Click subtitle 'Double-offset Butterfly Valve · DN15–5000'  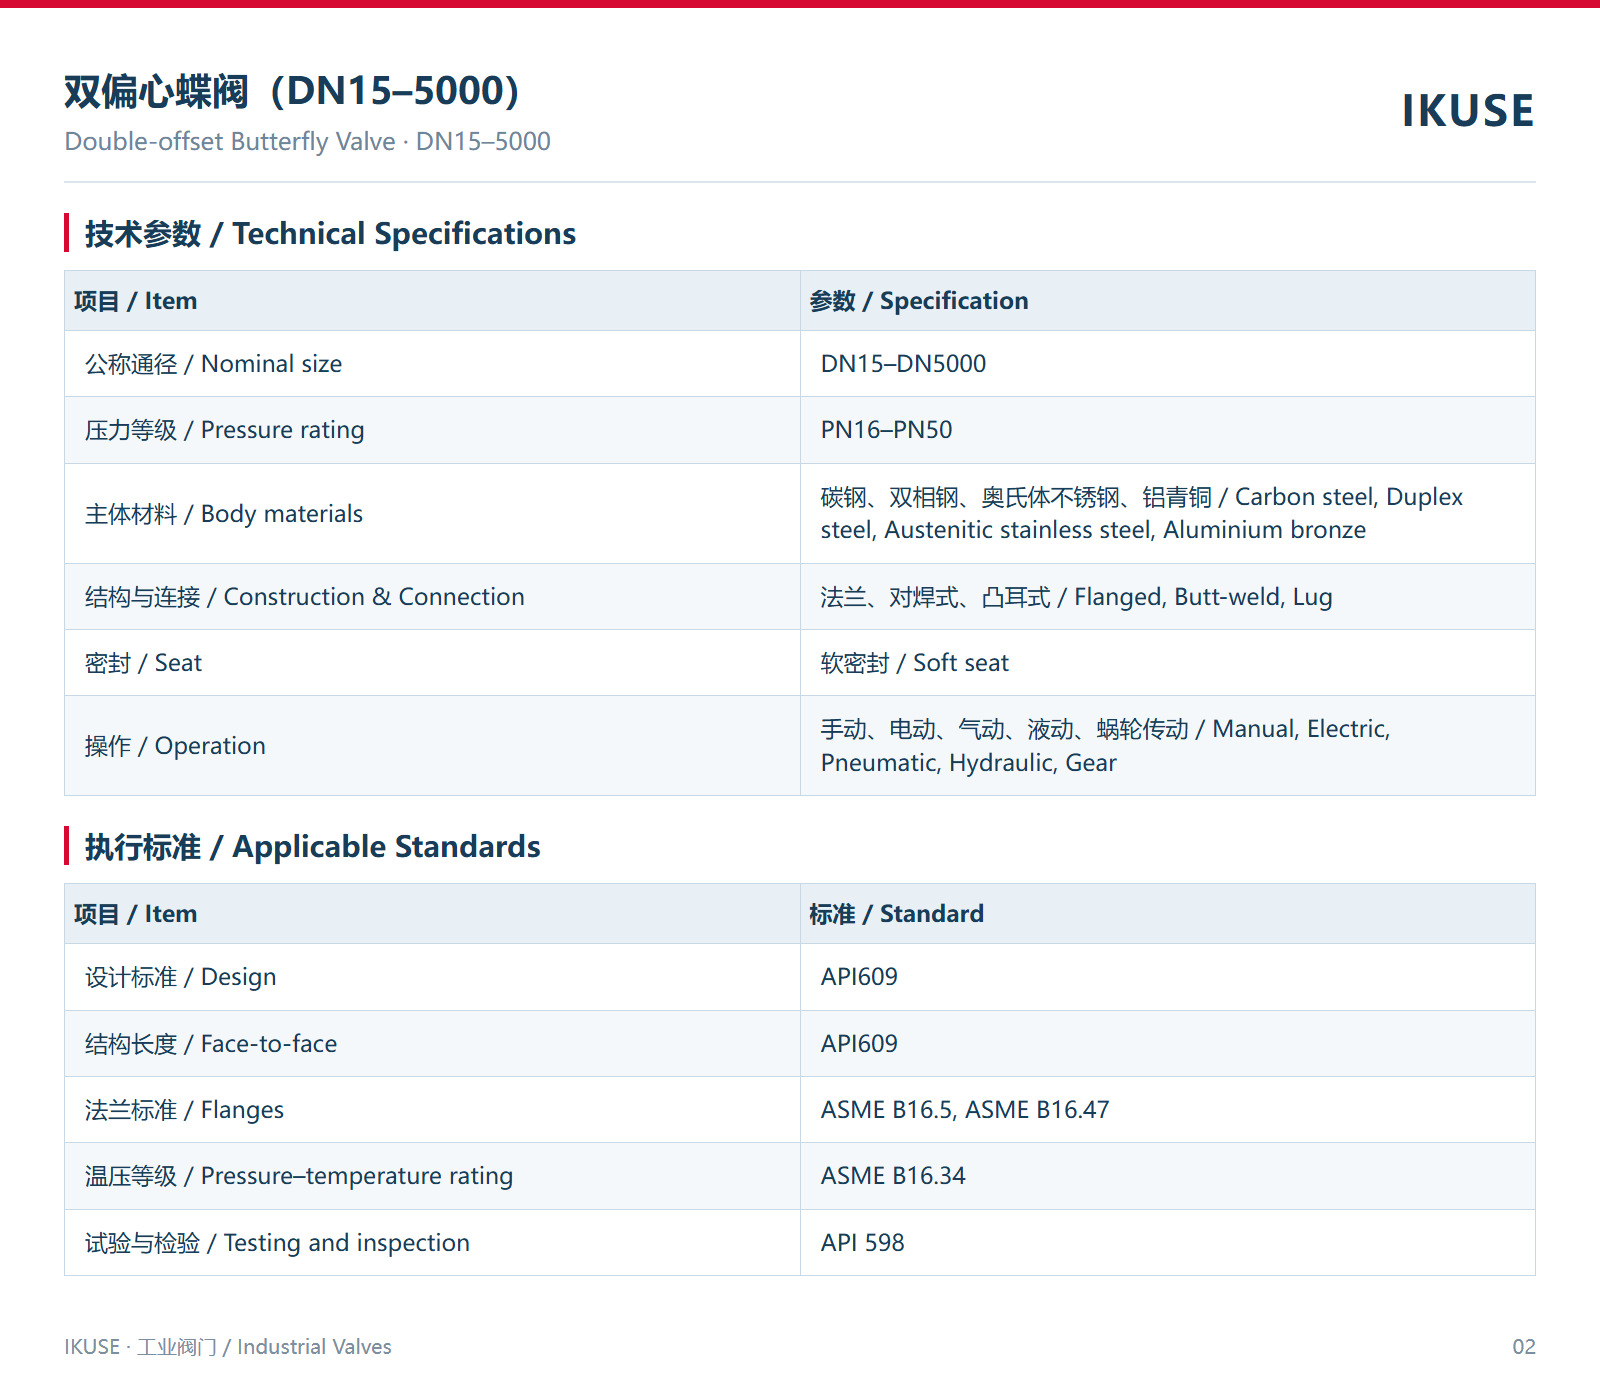point(307,142)
